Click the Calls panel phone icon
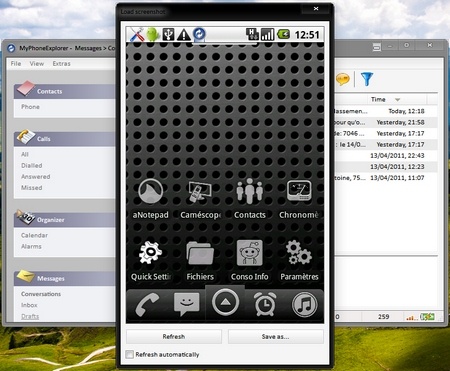Screen dimensions: 450x371 click(x=25, y=137)
